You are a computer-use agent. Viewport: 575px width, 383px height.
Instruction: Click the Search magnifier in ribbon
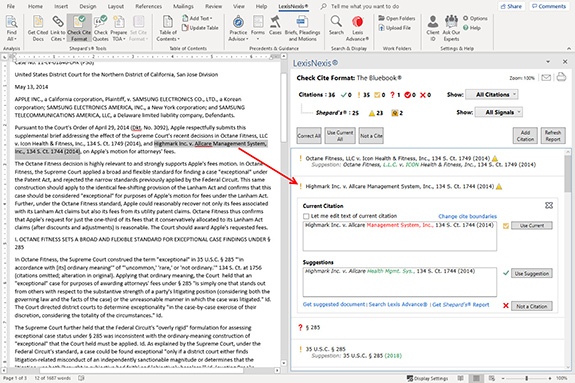[x=336, y=26]
